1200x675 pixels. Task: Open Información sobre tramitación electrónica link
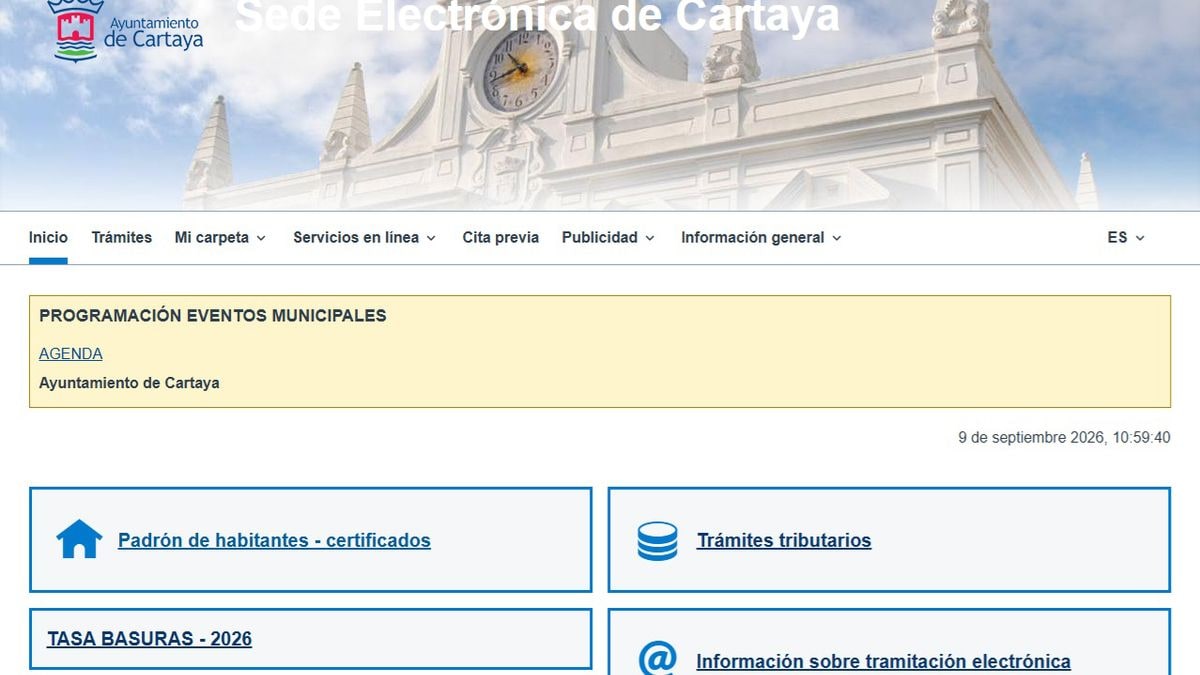click(883, 661)
